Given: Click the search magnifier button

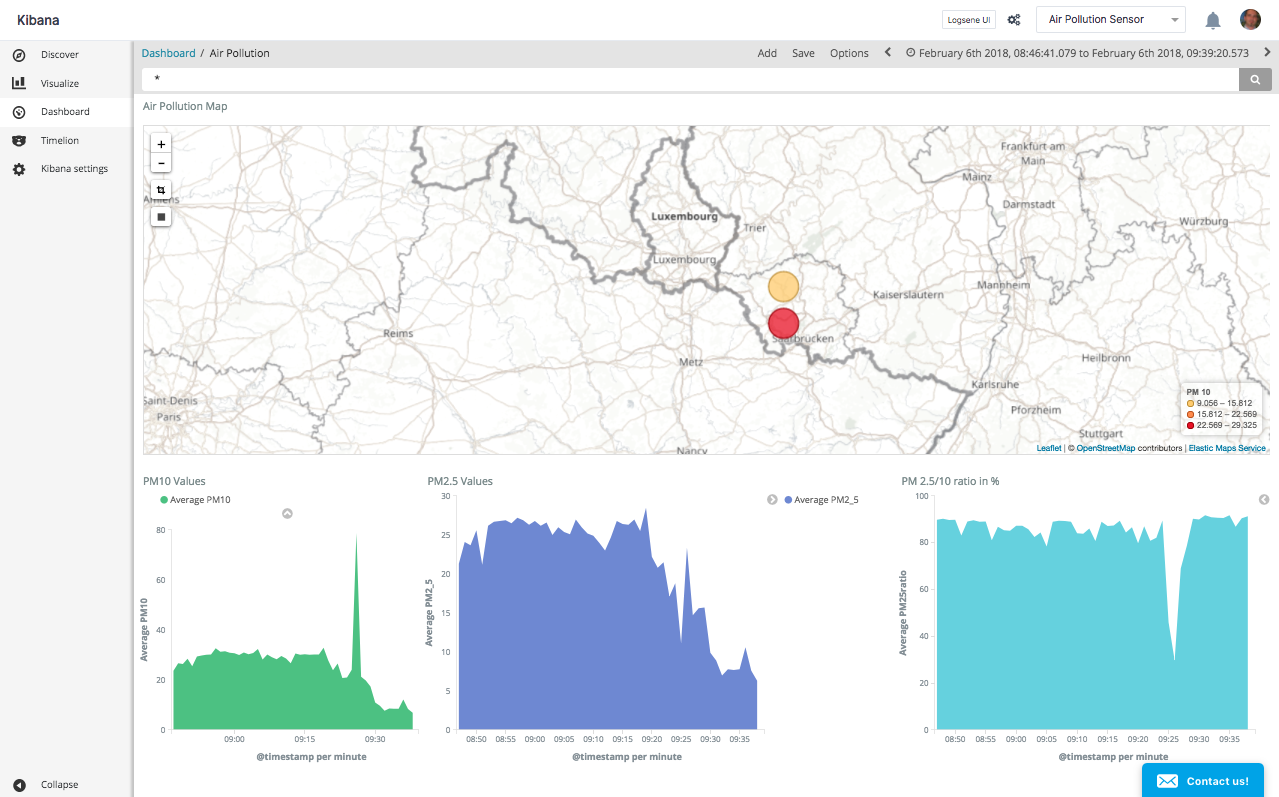Looking at the screenshot, I should pos(1255,79).
